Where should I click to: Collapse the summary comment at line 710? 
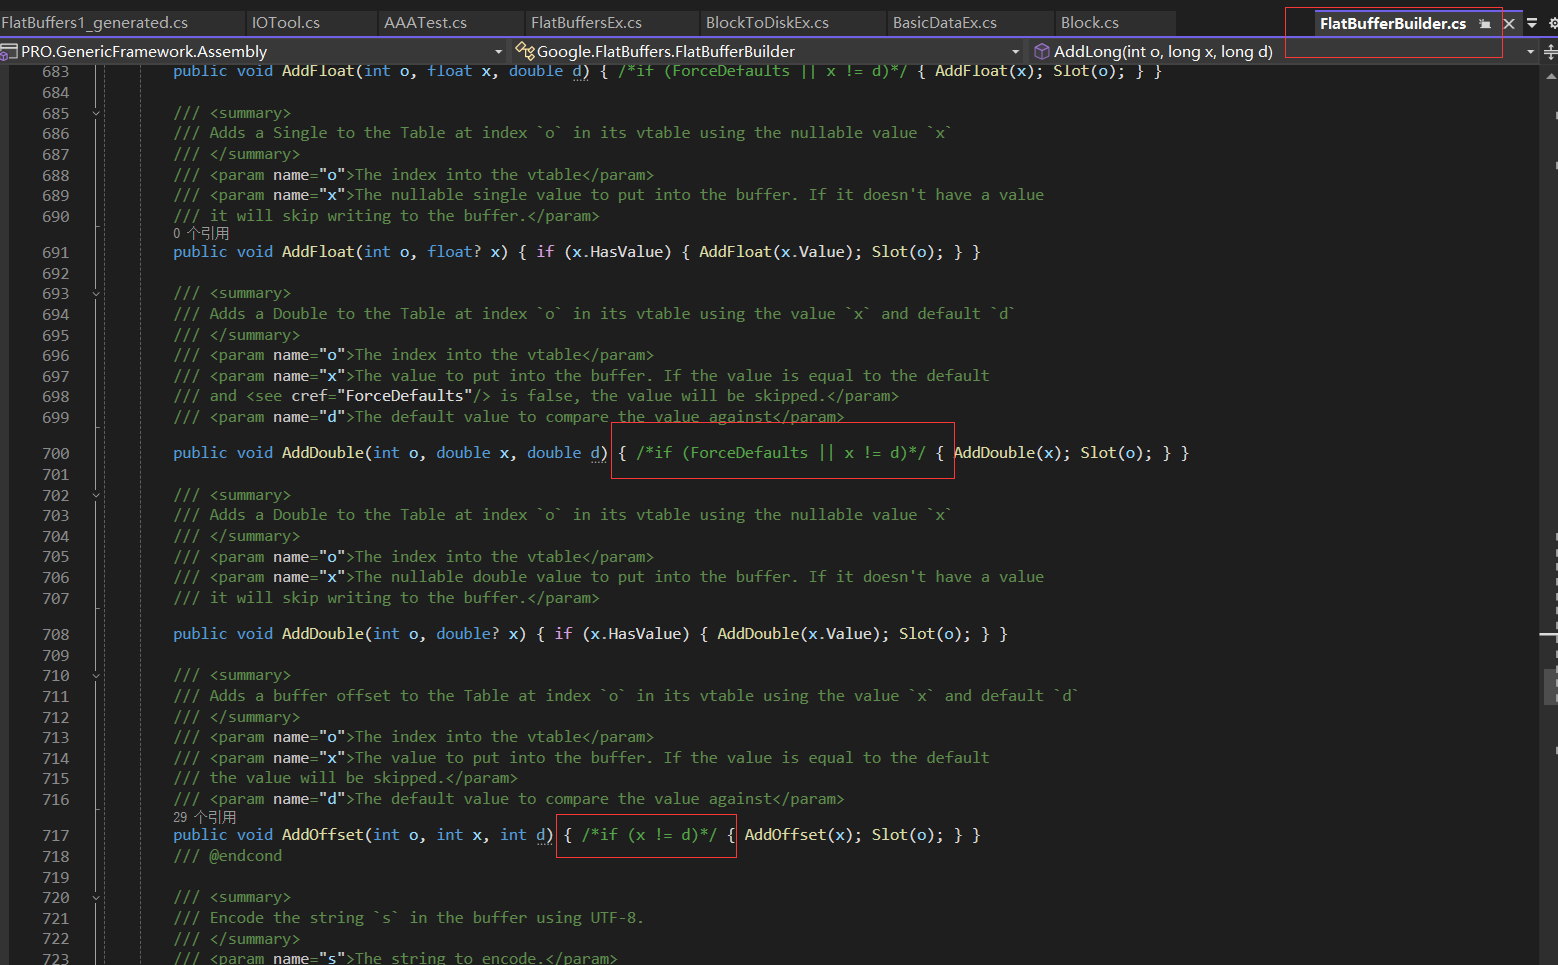(96, 675)
